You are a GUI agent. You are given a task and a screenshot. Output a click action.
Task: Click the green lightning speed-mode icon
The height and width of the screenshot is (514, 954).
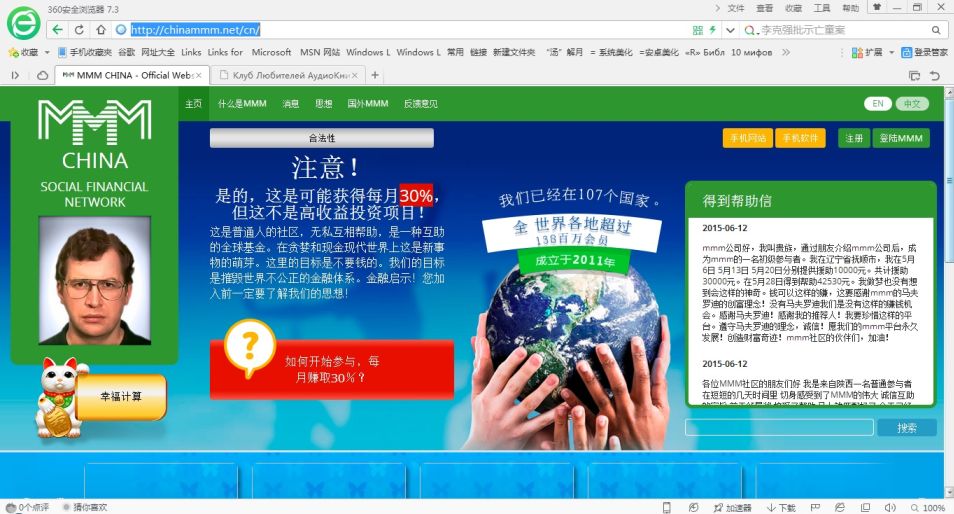click(712, 30)
